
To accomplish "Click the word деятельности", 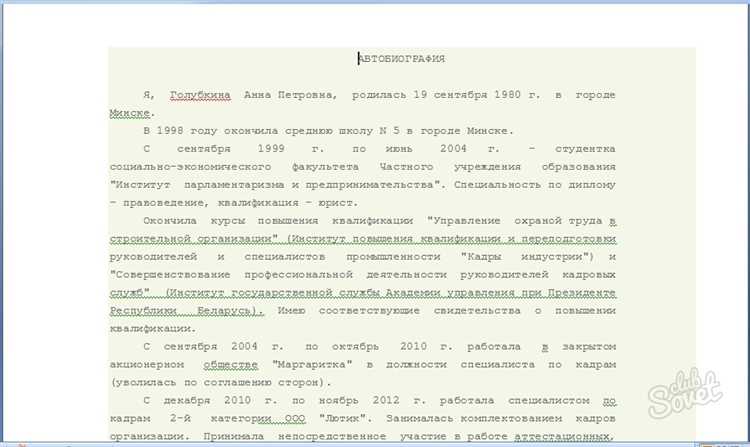I will pos(407,275).
